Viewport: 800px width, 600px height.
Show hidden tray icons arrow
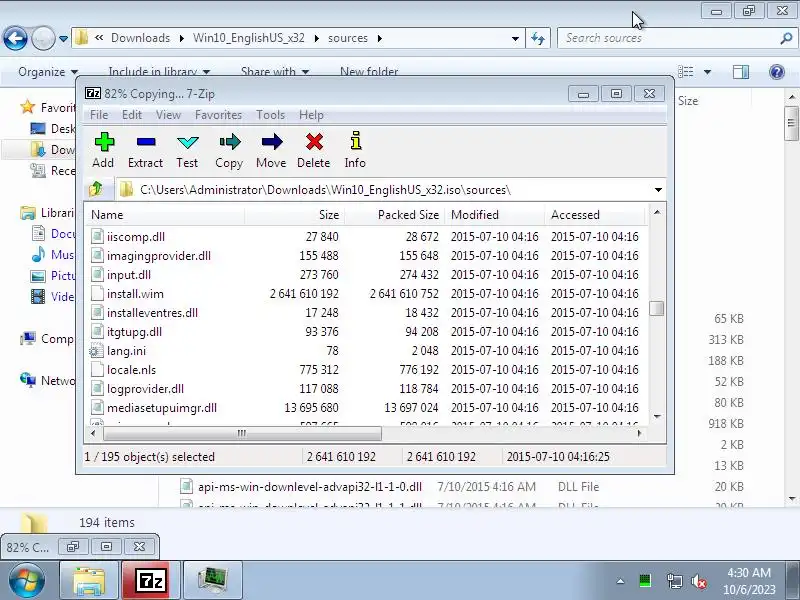620,581
